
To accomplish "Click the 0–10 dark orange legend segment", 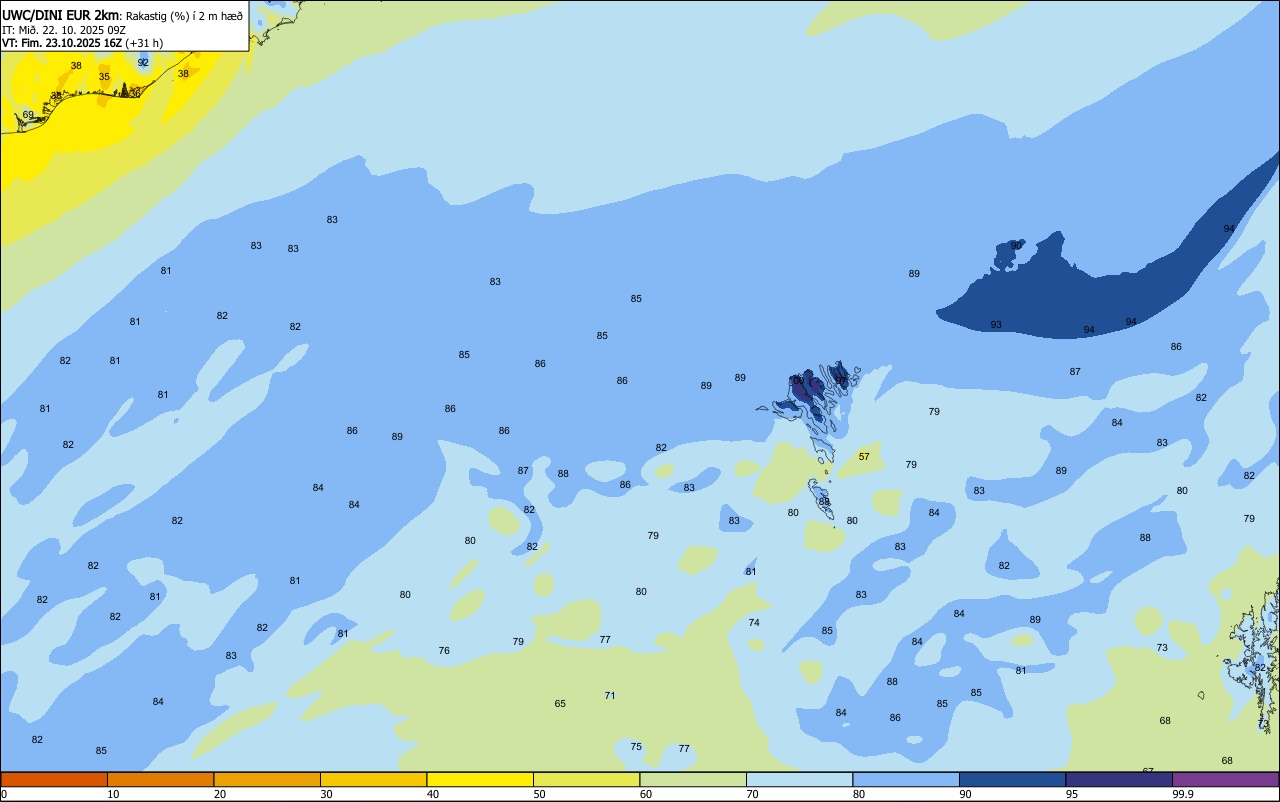I will (x=54, y=779).
